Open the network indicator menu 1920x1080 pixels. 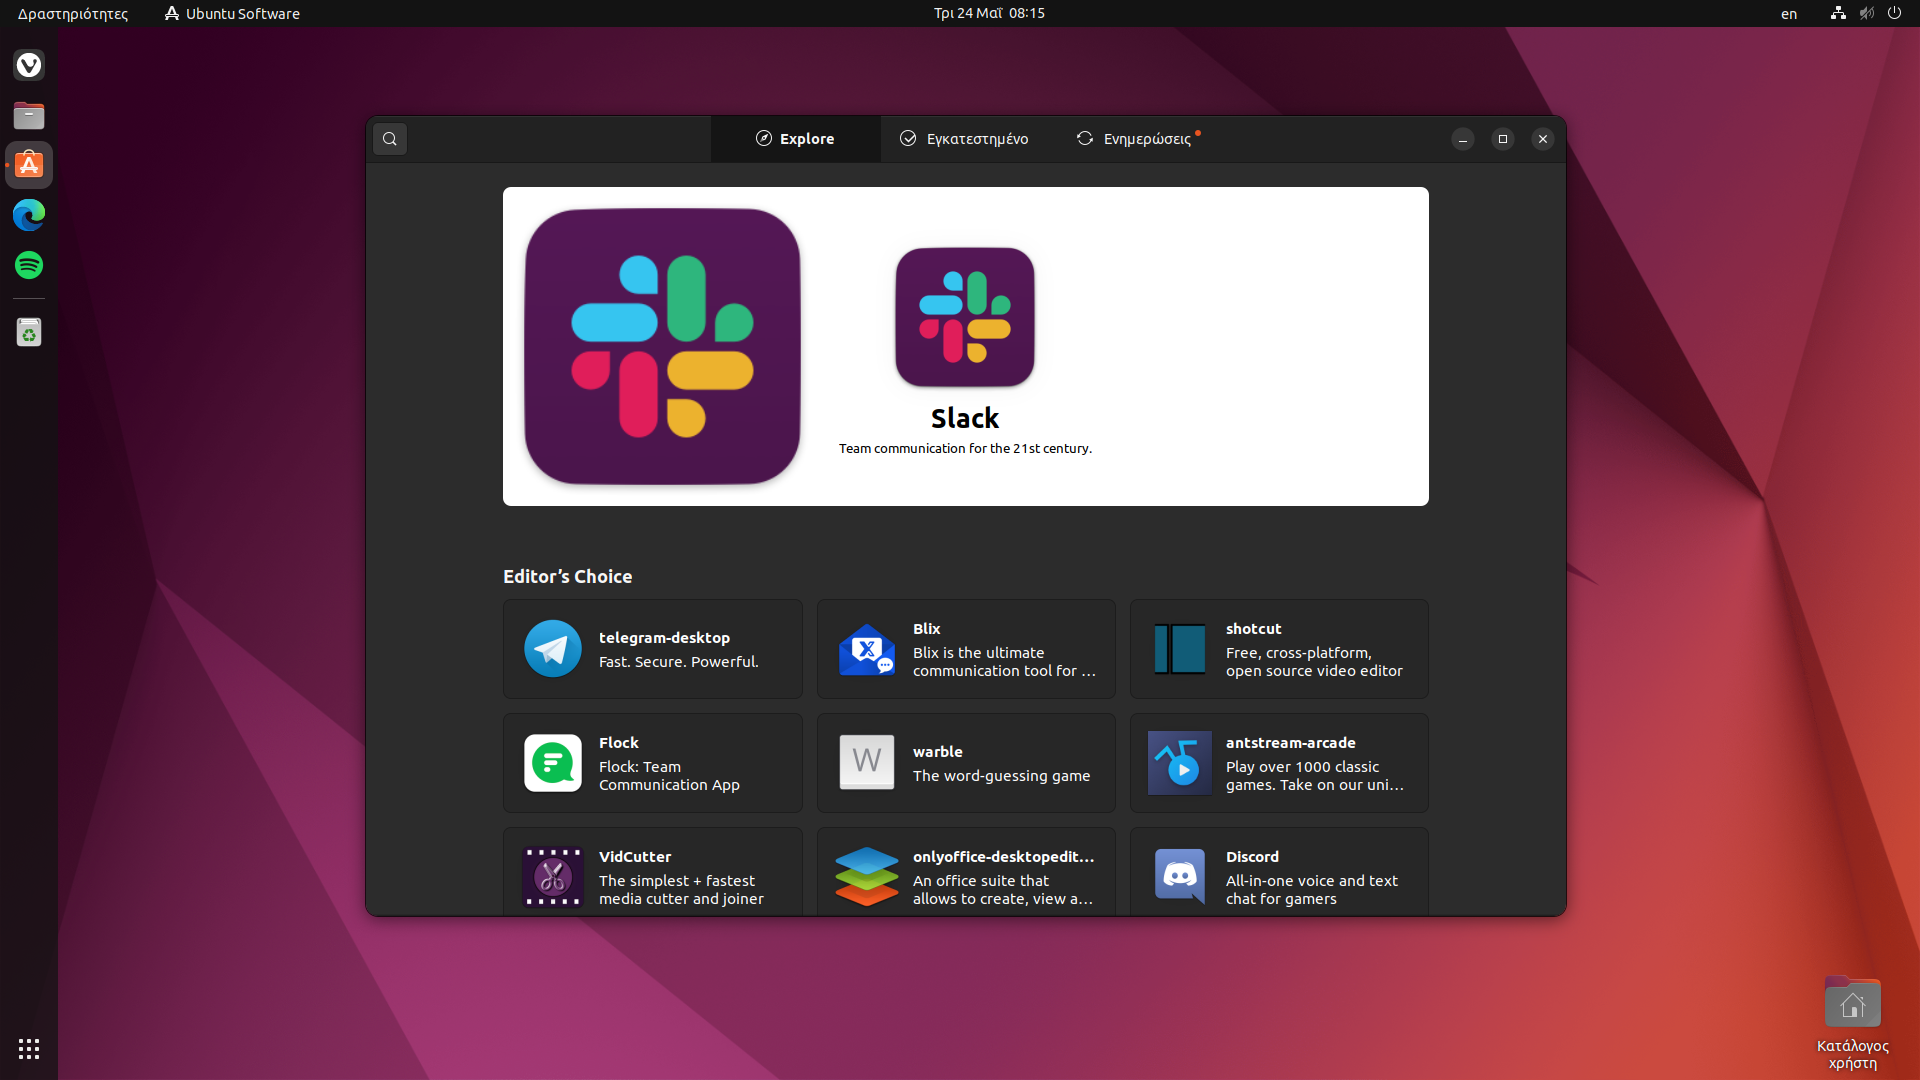click(1837, 13)
